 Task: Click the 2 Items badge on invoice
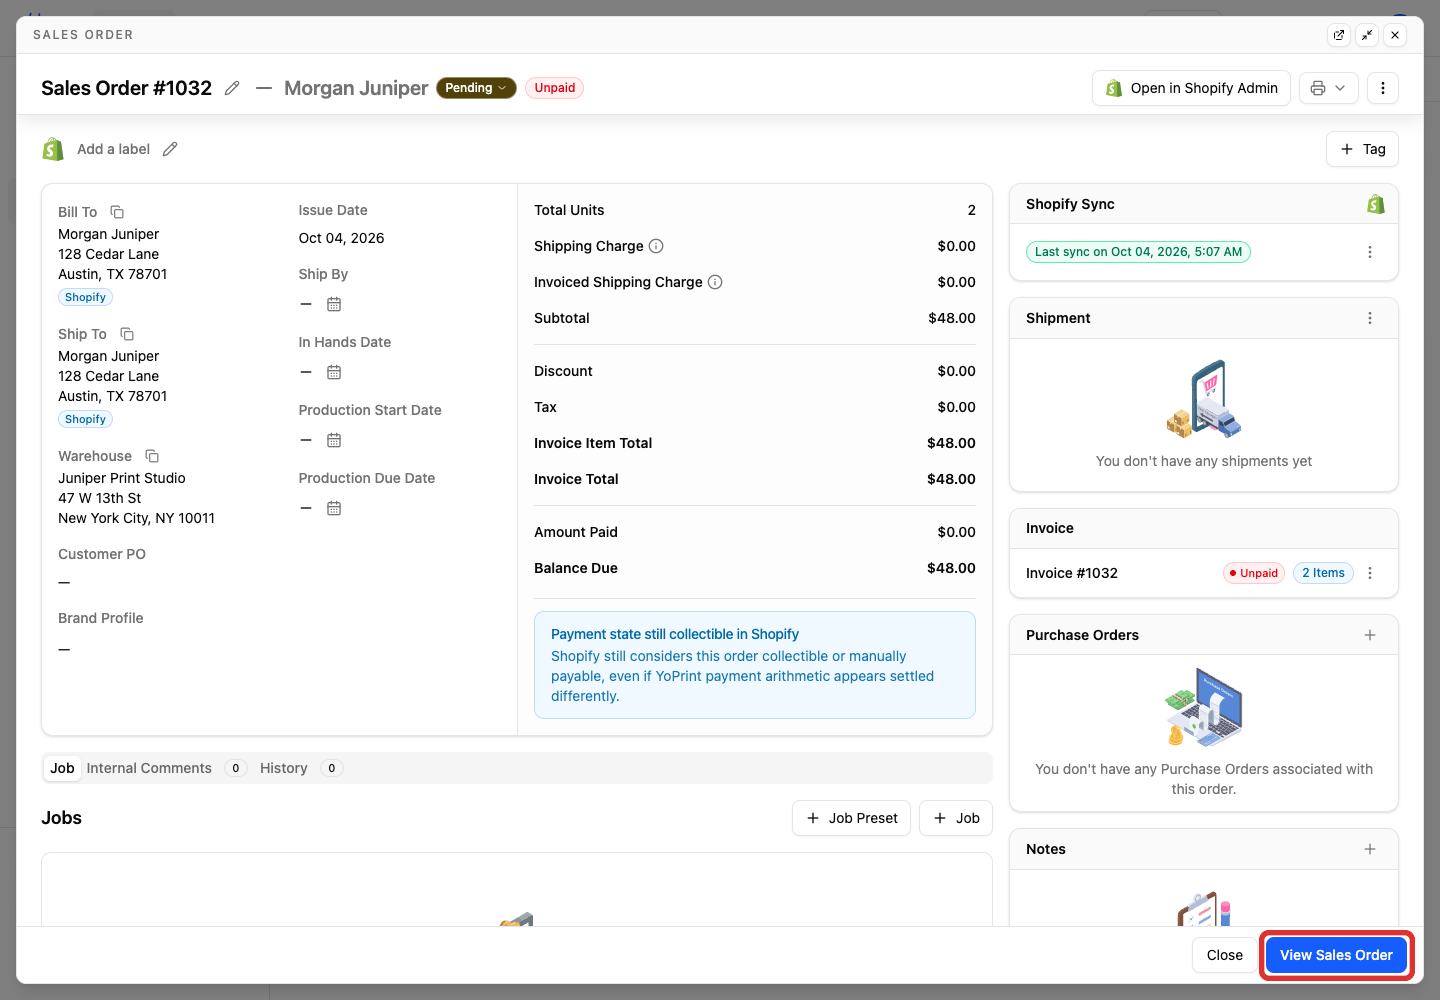click(x=1323, y=573)
